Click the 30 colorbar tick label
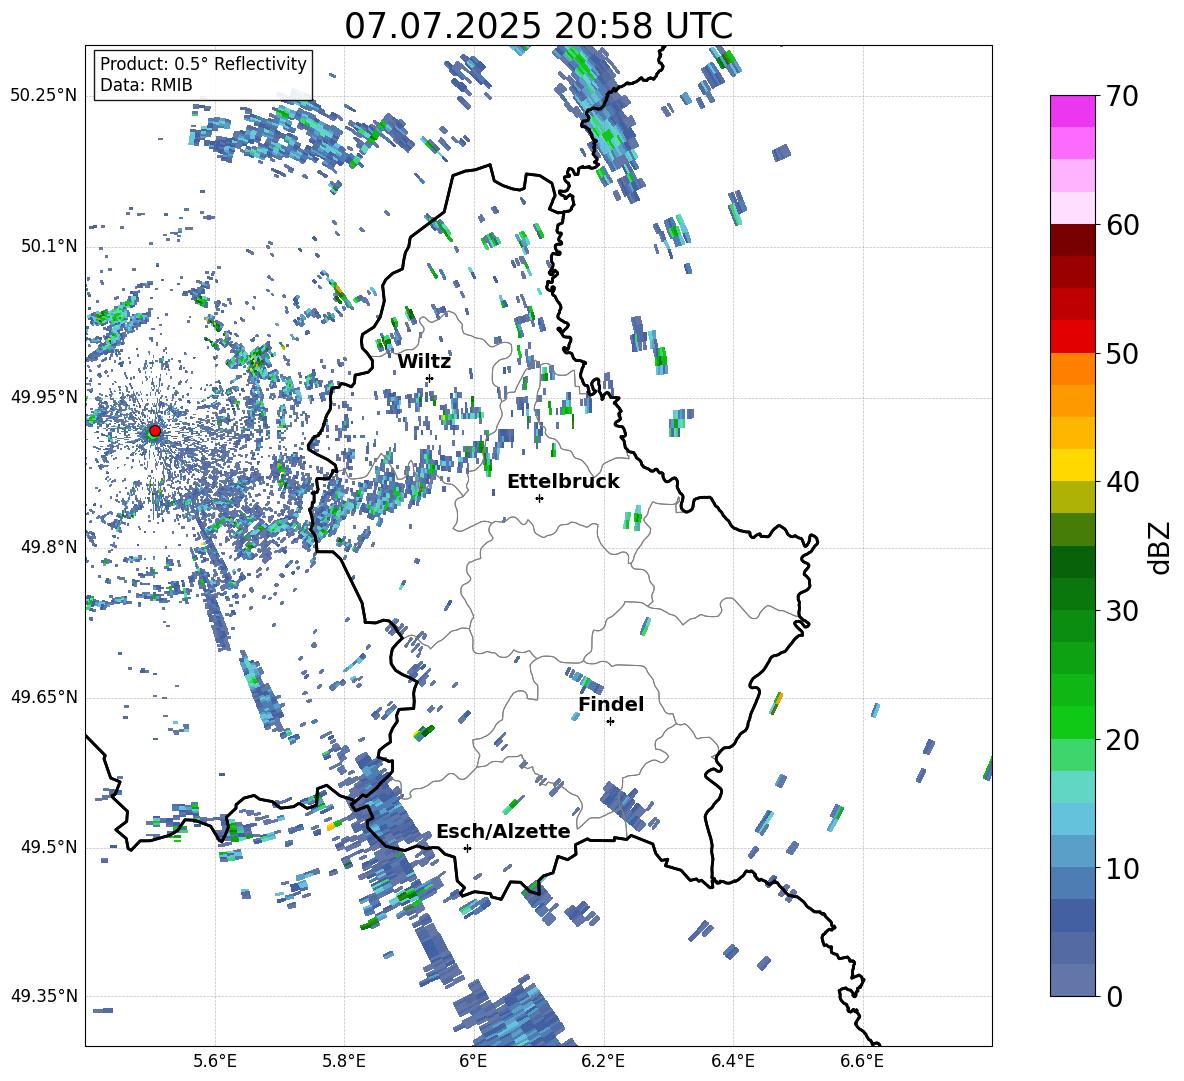The width and height of the screenshot is (1184, 1081). (1123, 611)
